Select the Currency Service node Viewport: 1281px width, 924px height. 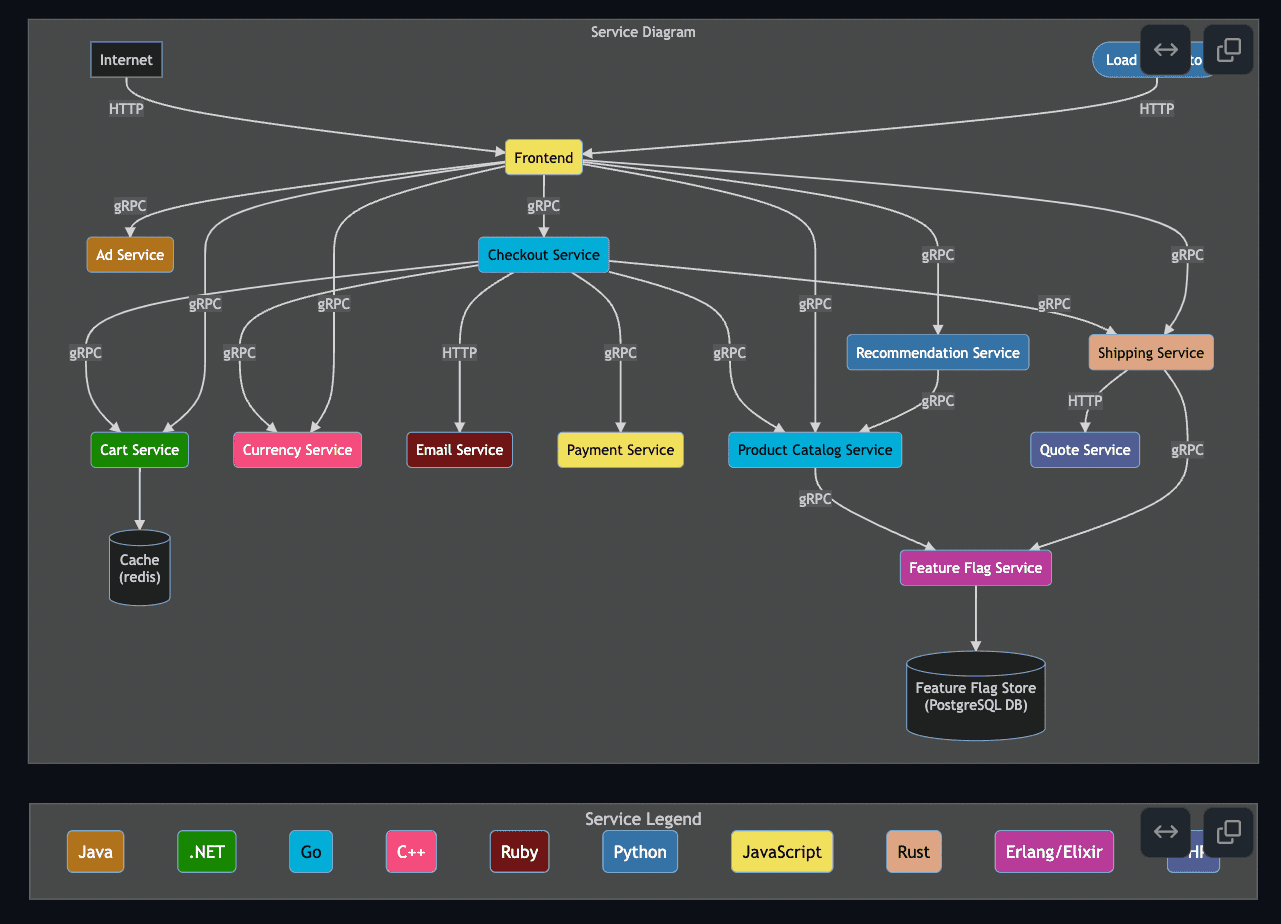(297, 450)
